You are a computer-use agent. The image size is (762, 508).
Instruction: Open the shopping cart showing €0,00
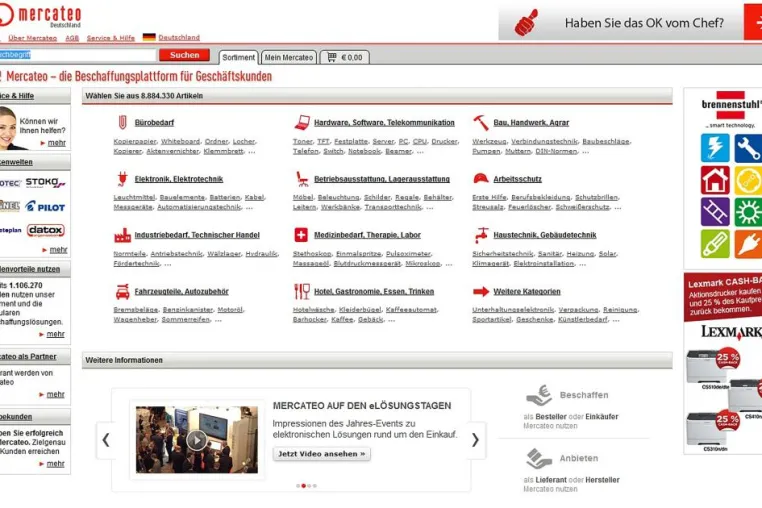(345, 57)
